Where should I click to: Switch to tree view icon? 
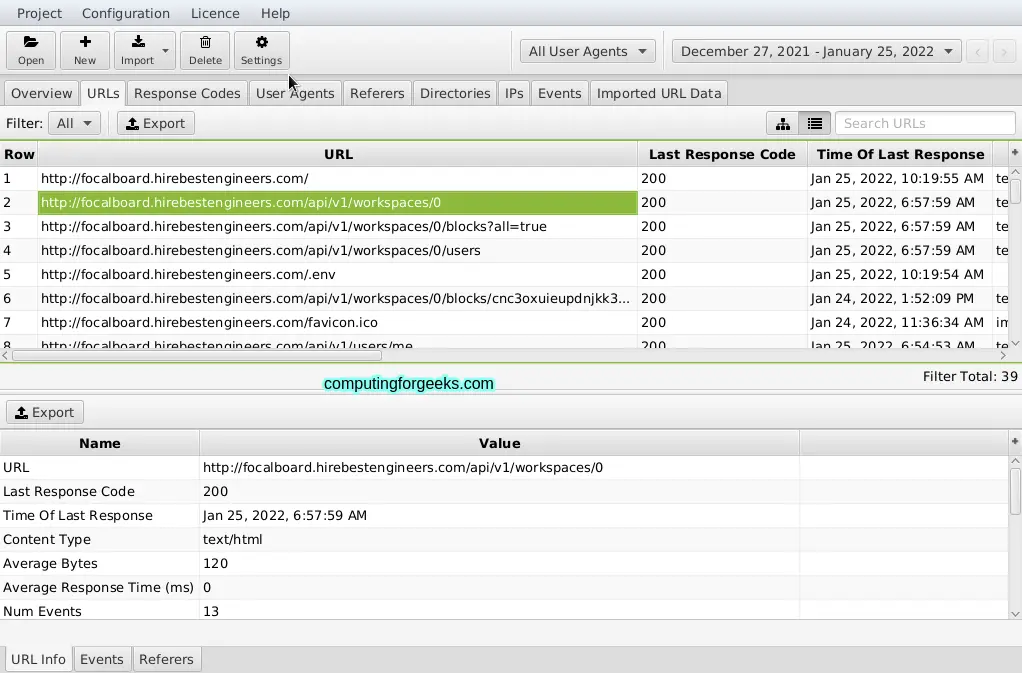(x=783, y=123)
